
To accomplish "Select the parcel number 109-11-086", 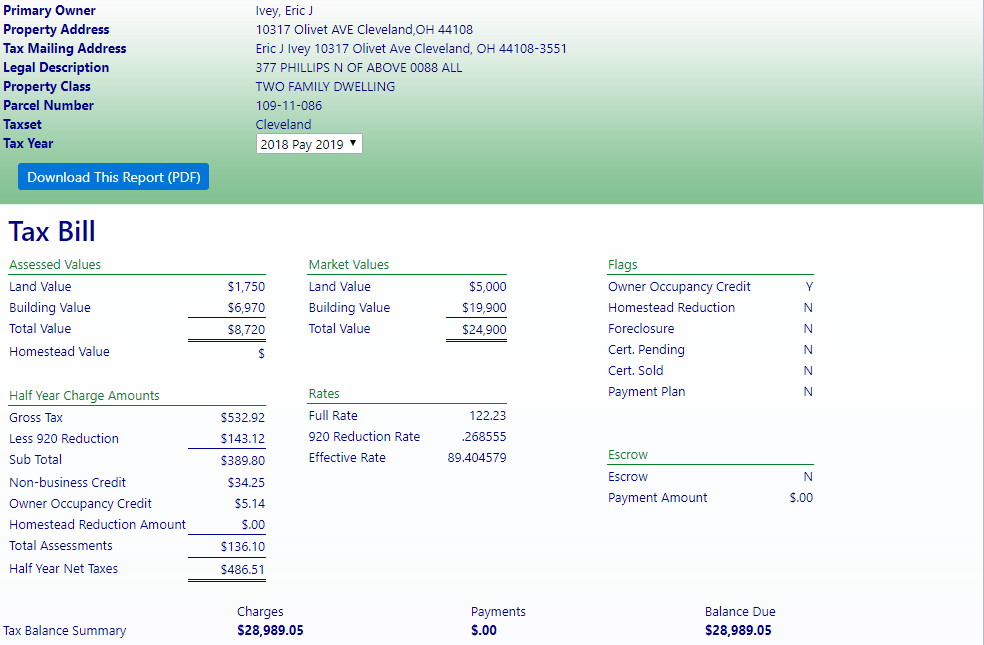I will 289,106.
